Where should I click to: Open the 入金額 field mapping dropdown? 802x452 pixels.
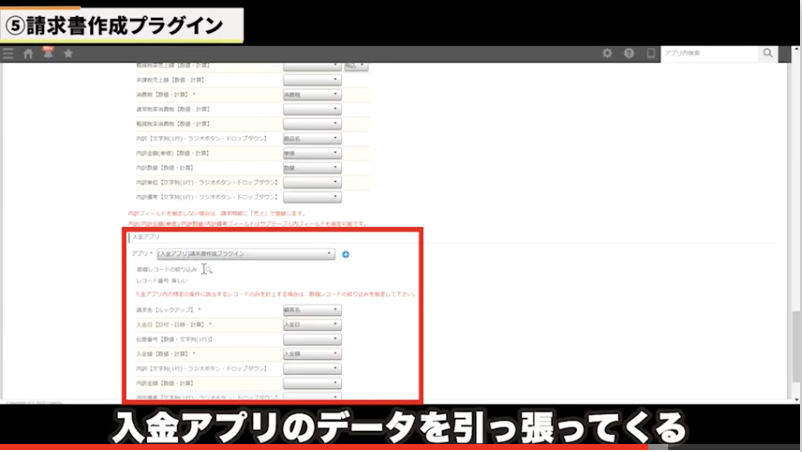coord(312,353)
